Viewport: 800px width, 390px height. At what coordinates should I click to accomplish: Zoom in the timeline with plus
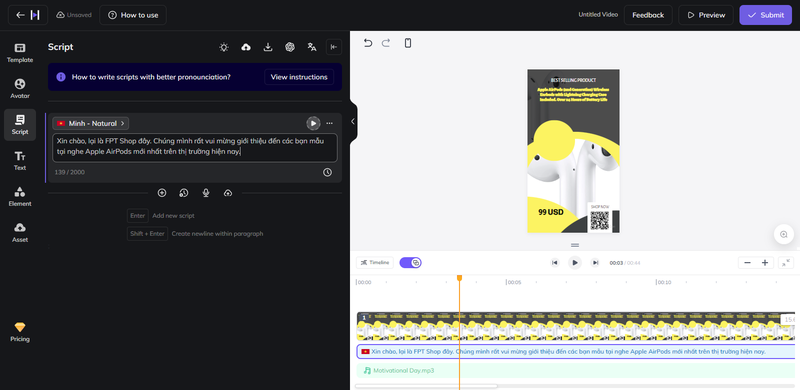pyautogui.click(x=765, y=262)
